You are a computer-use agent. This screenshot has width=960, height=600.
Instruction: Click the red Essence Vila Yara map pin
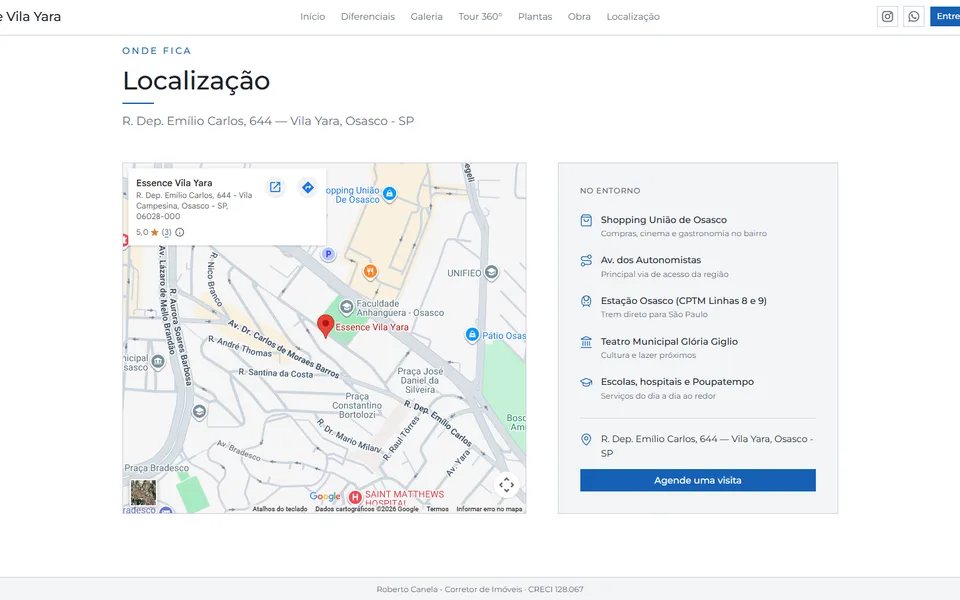pyautogui.click(x=325, y=326)
